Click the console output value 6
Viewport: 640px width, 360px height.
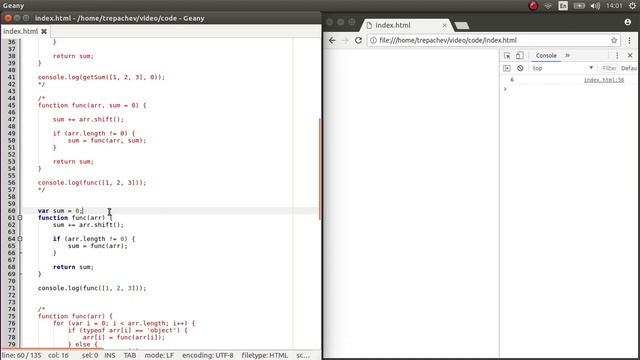pos(512,80)
